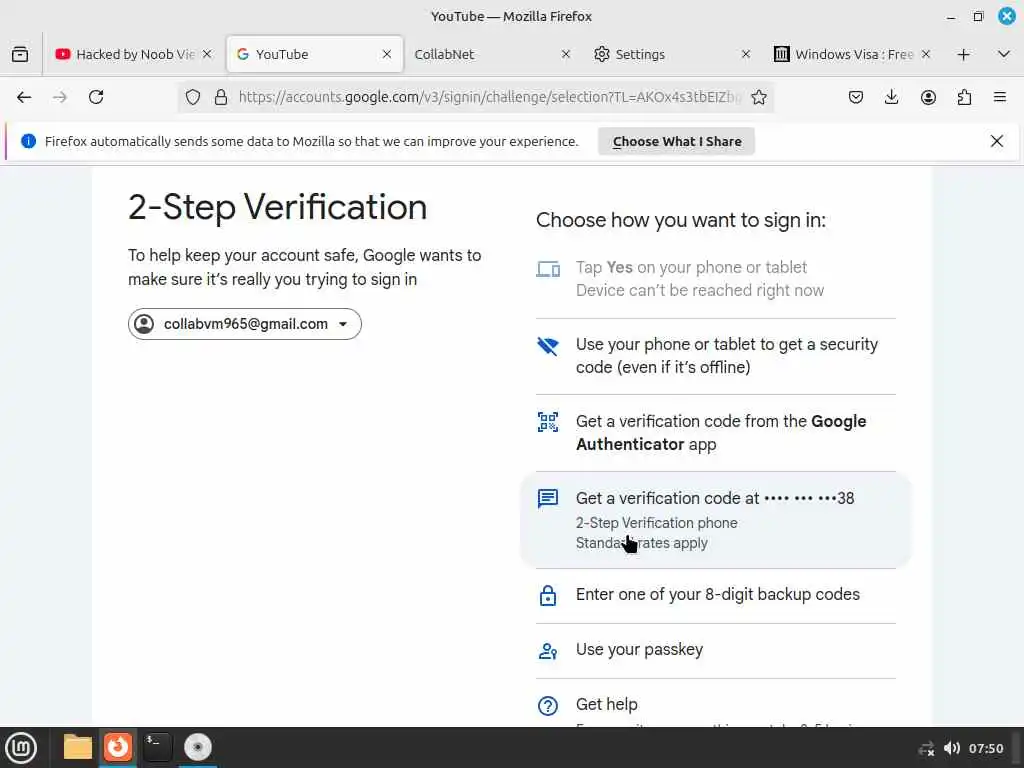
Task: List all tabs with the chevron
Action: 1004,54
